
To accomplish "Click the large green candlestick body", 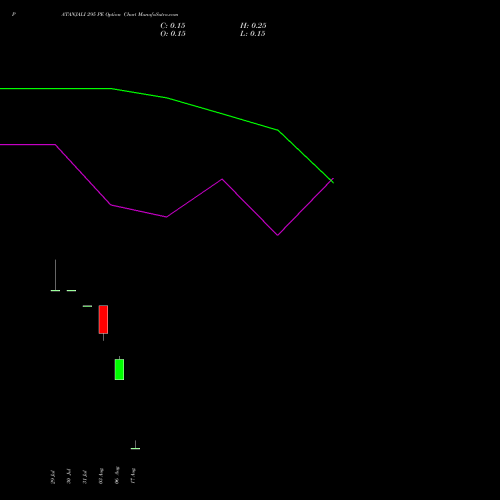I will [119, 369].
